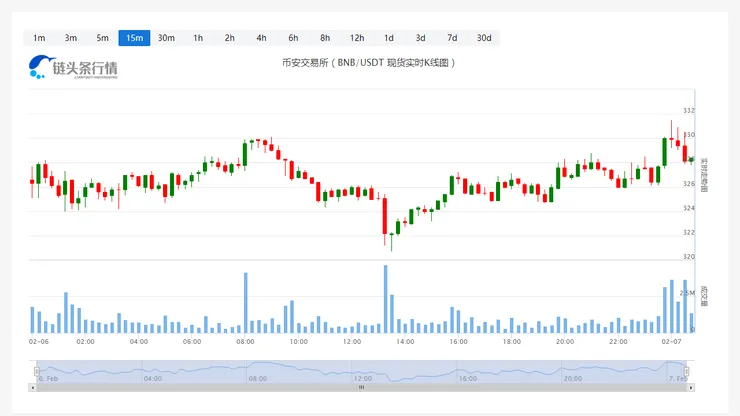Click the tallest volume bar near 13:15
The image size is (740, 416).
386,299
